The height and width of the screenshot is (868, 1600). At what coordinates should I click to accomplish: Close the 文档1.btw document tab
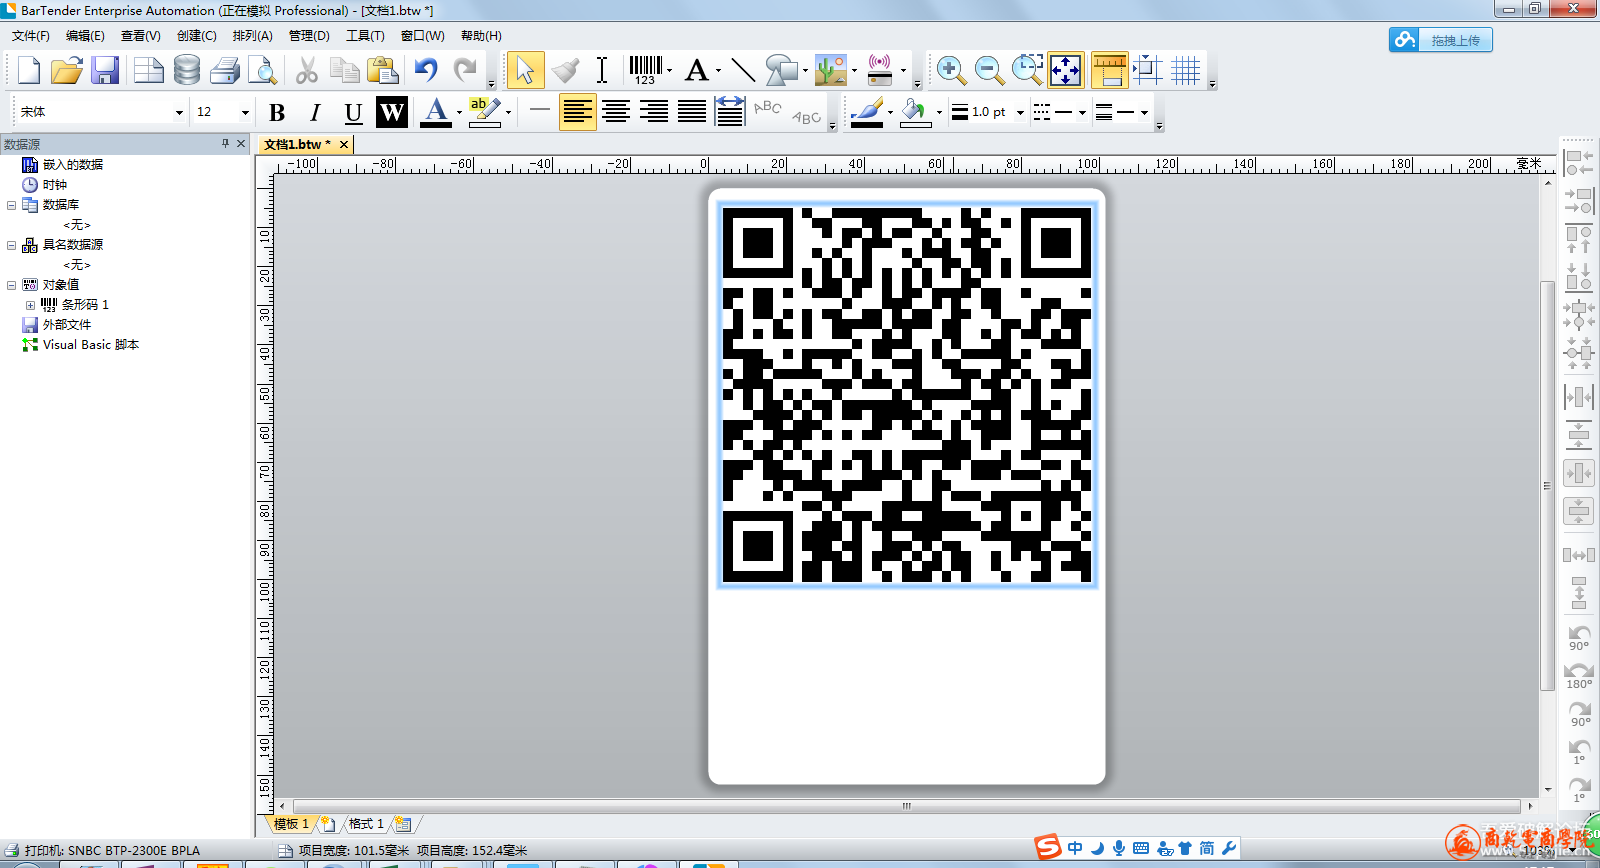[344, 145]
